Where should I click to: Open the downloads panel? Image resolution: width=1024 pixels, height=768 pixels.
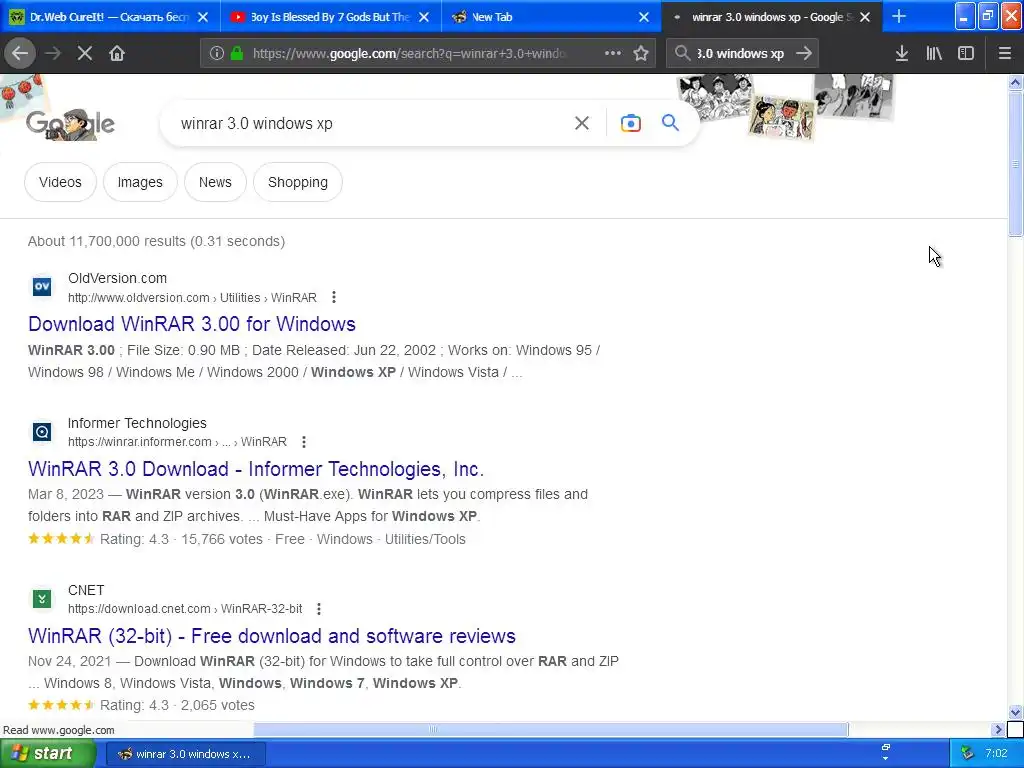902,54
